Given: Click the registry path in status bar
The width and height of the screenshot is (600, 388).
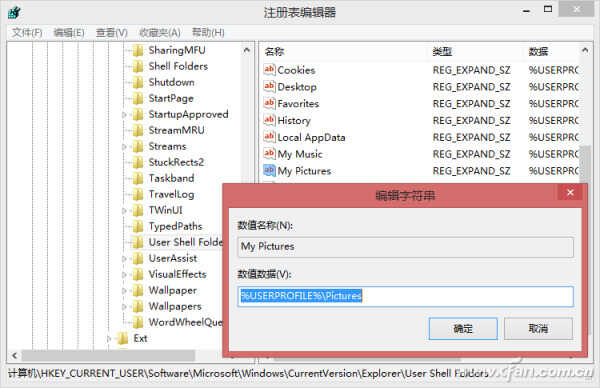Looking at the screenshot, I should (248, 373).
